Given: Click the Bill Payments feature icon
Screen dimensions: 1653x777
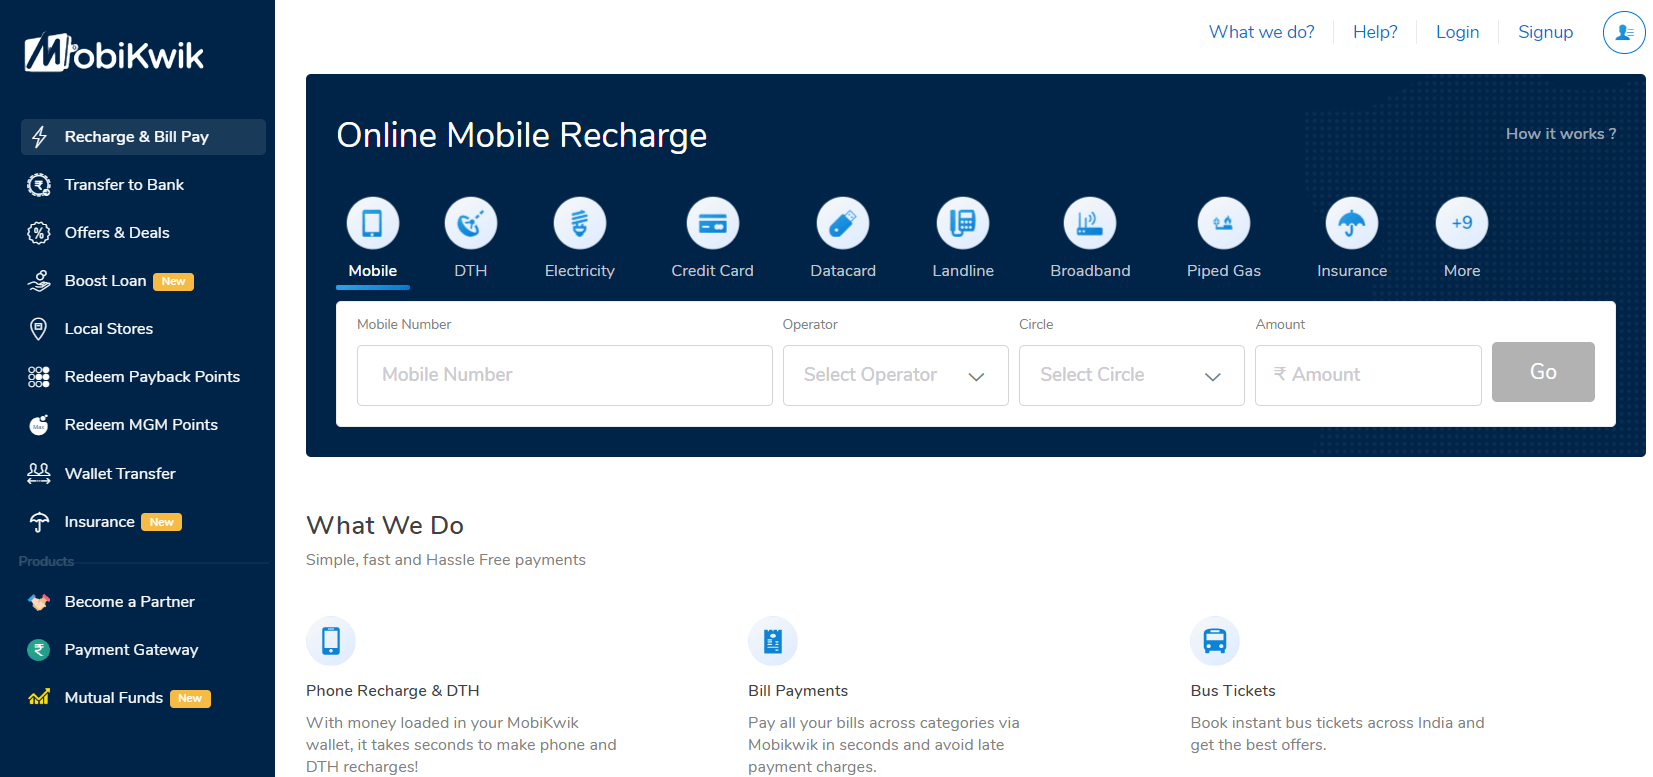Looking at the screenshot, I should coord(773,641).
